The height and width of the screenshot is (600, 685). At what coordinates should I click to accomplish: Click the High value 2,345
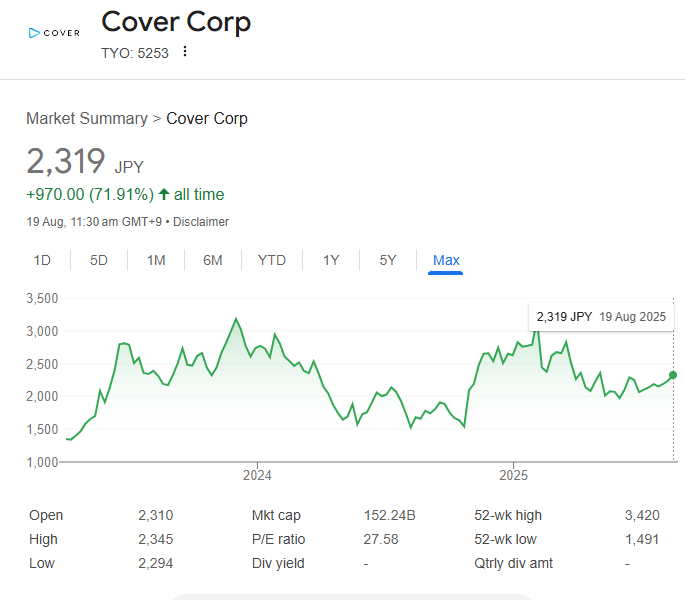156,539
